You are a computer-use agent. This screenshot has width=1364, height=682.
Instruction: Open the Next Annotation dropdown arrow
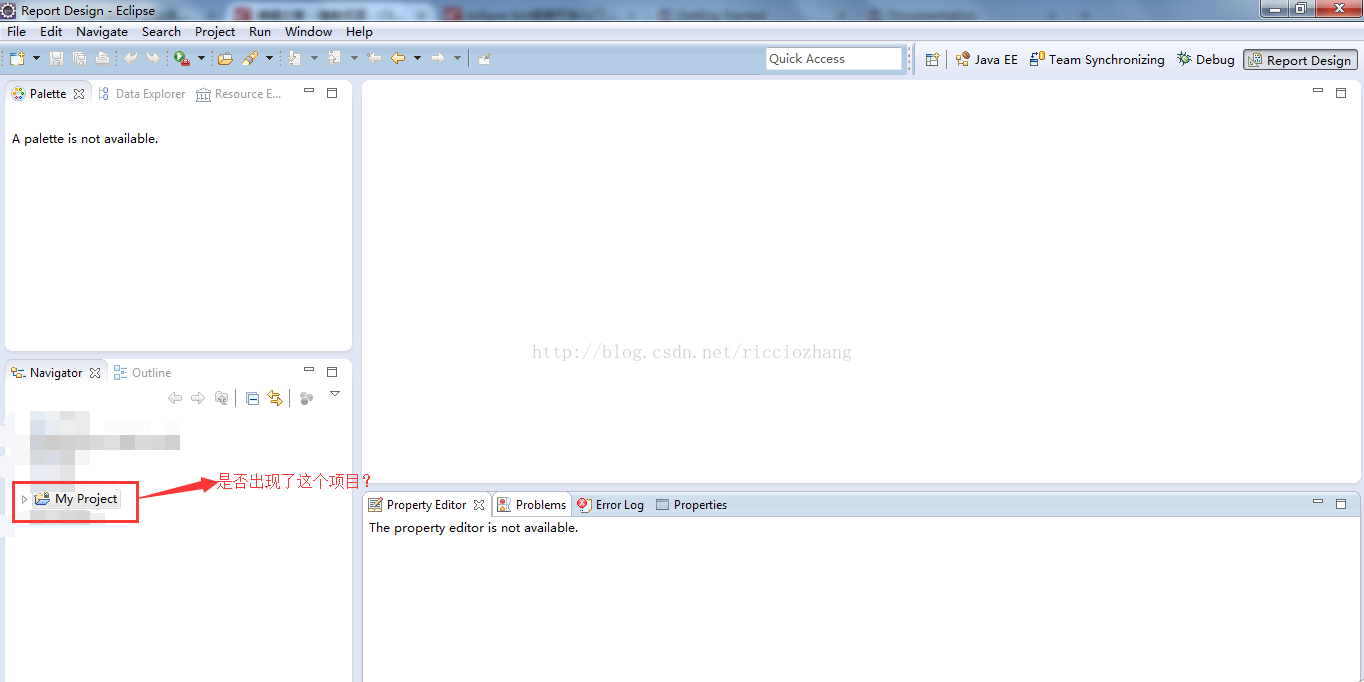pos(314,58)
